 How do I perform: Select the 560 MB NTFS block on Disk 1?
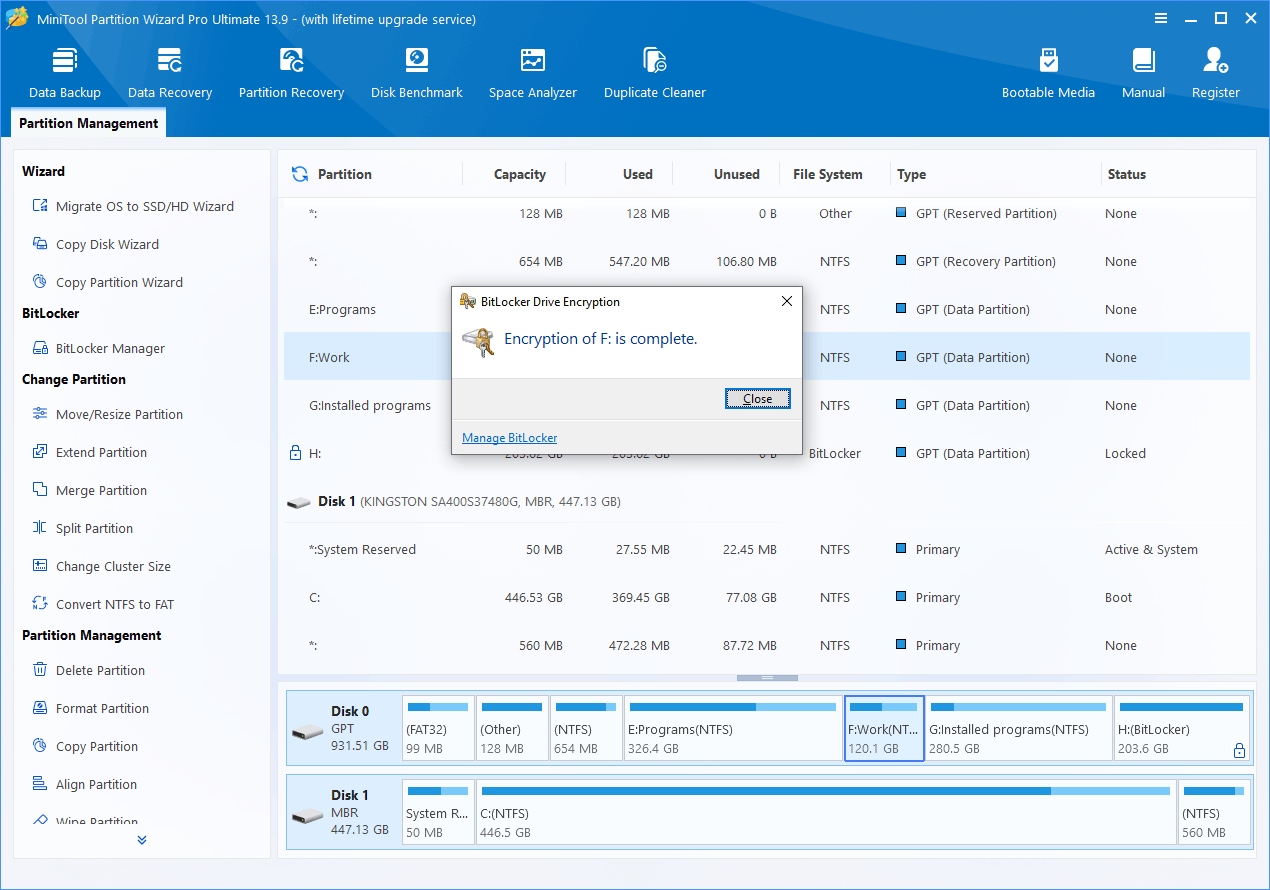click(1214, 813)
